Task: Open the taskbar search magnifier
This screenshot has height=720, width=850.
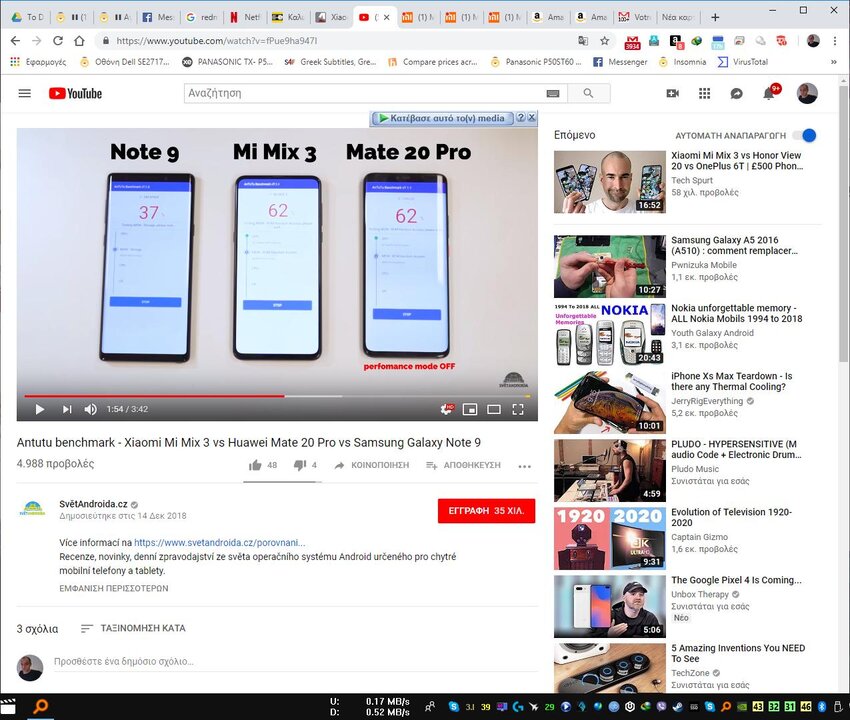Action: click(x=41, y=706)
